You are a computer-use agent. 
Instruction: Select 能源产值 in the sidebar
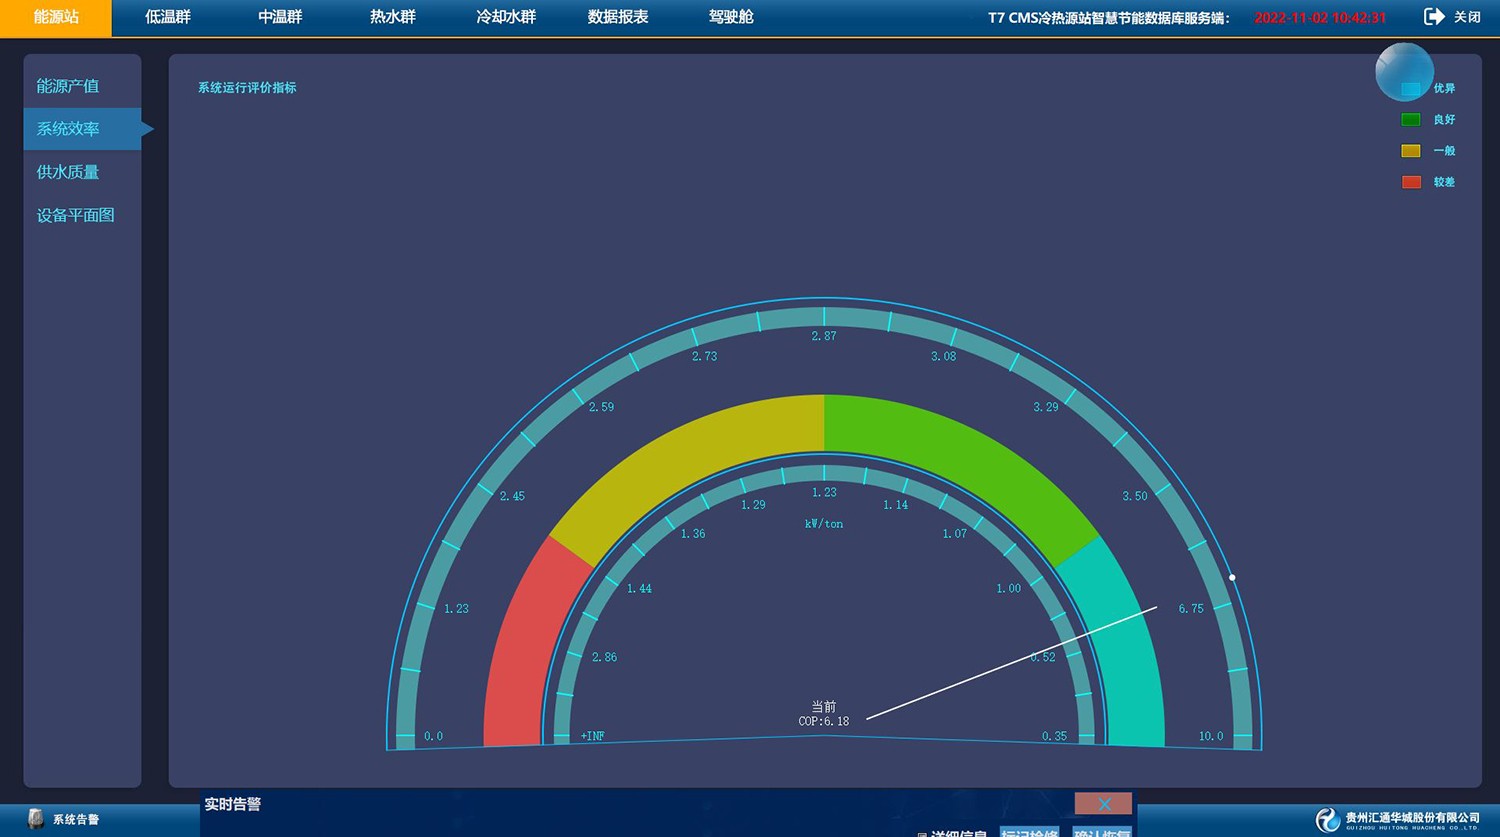click(68, 86)
